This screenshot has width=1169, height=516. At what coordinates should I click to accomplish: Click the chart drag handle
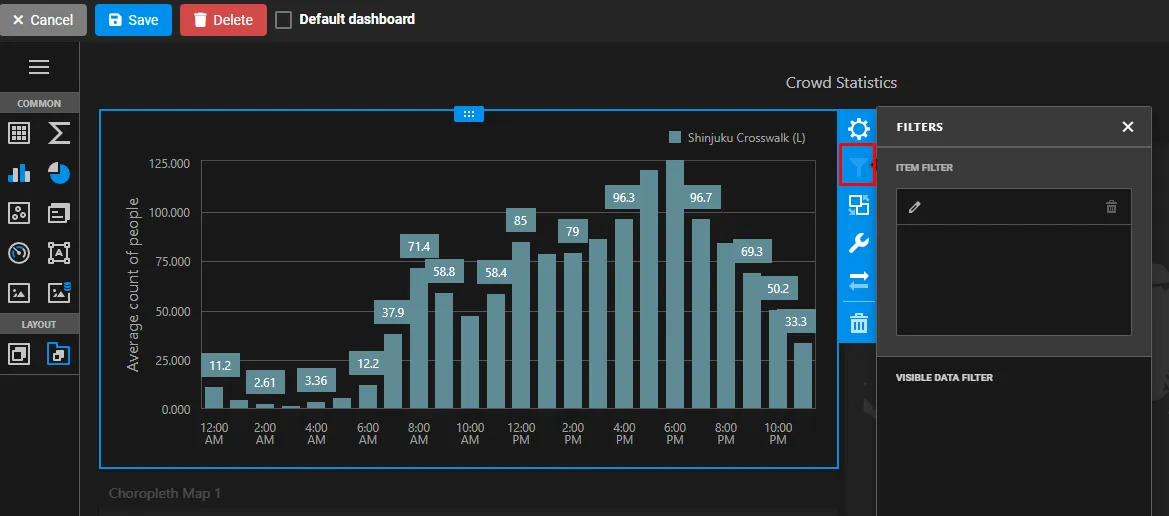tap(469, 114)
